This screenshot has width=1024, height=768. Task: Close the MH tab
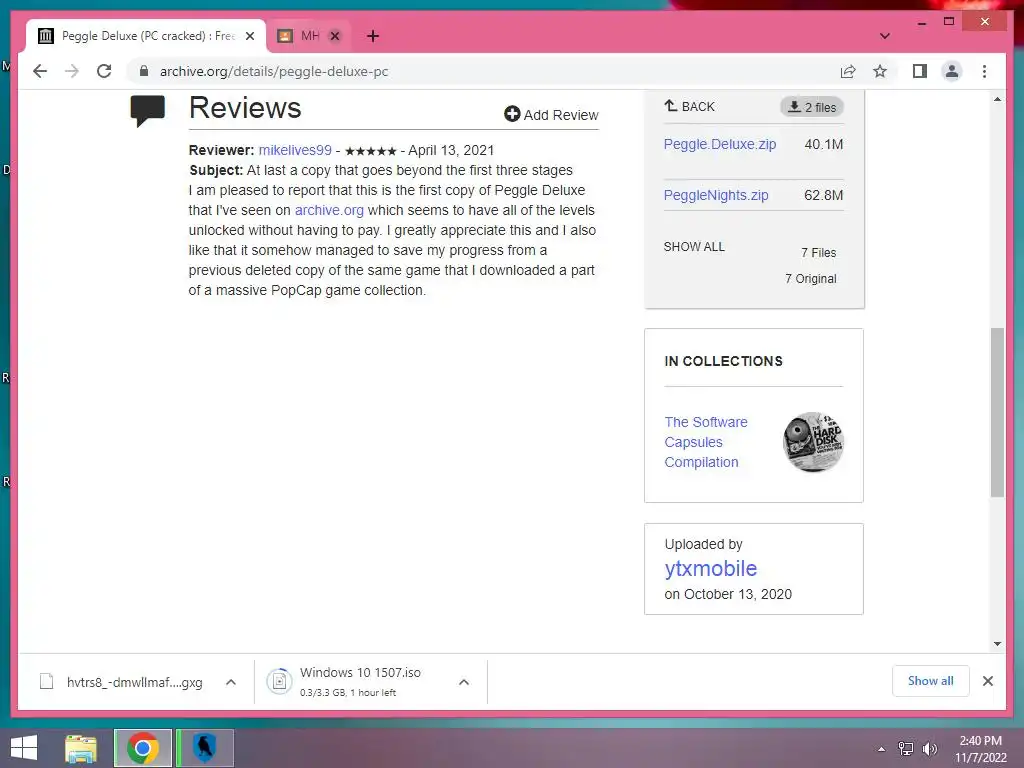pos(335,36)
